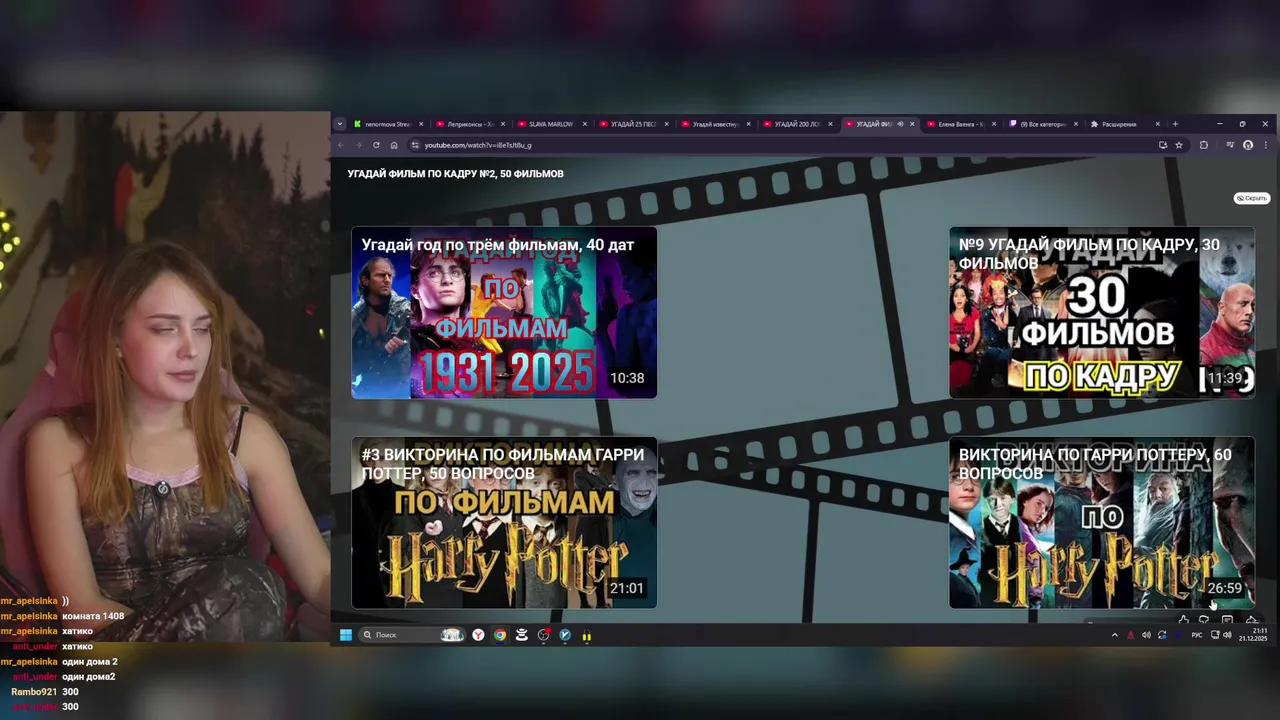This screenshot has height=720, width=1280.
Task: Open #3 ВИКТОРИНА ПО ФИЛЬМАМ ГАРРИ ПОТТЕР video
Action: coord(504,522)
